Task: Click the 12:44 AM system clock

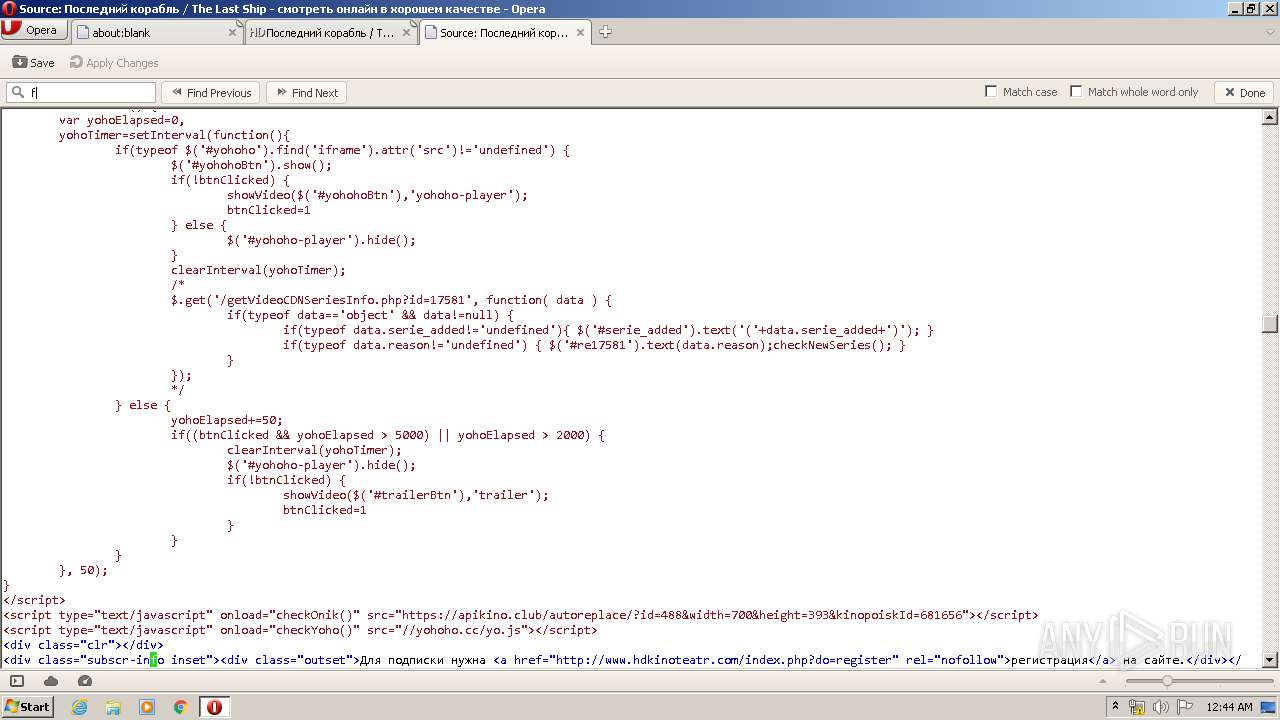Action: point(1229,707)
